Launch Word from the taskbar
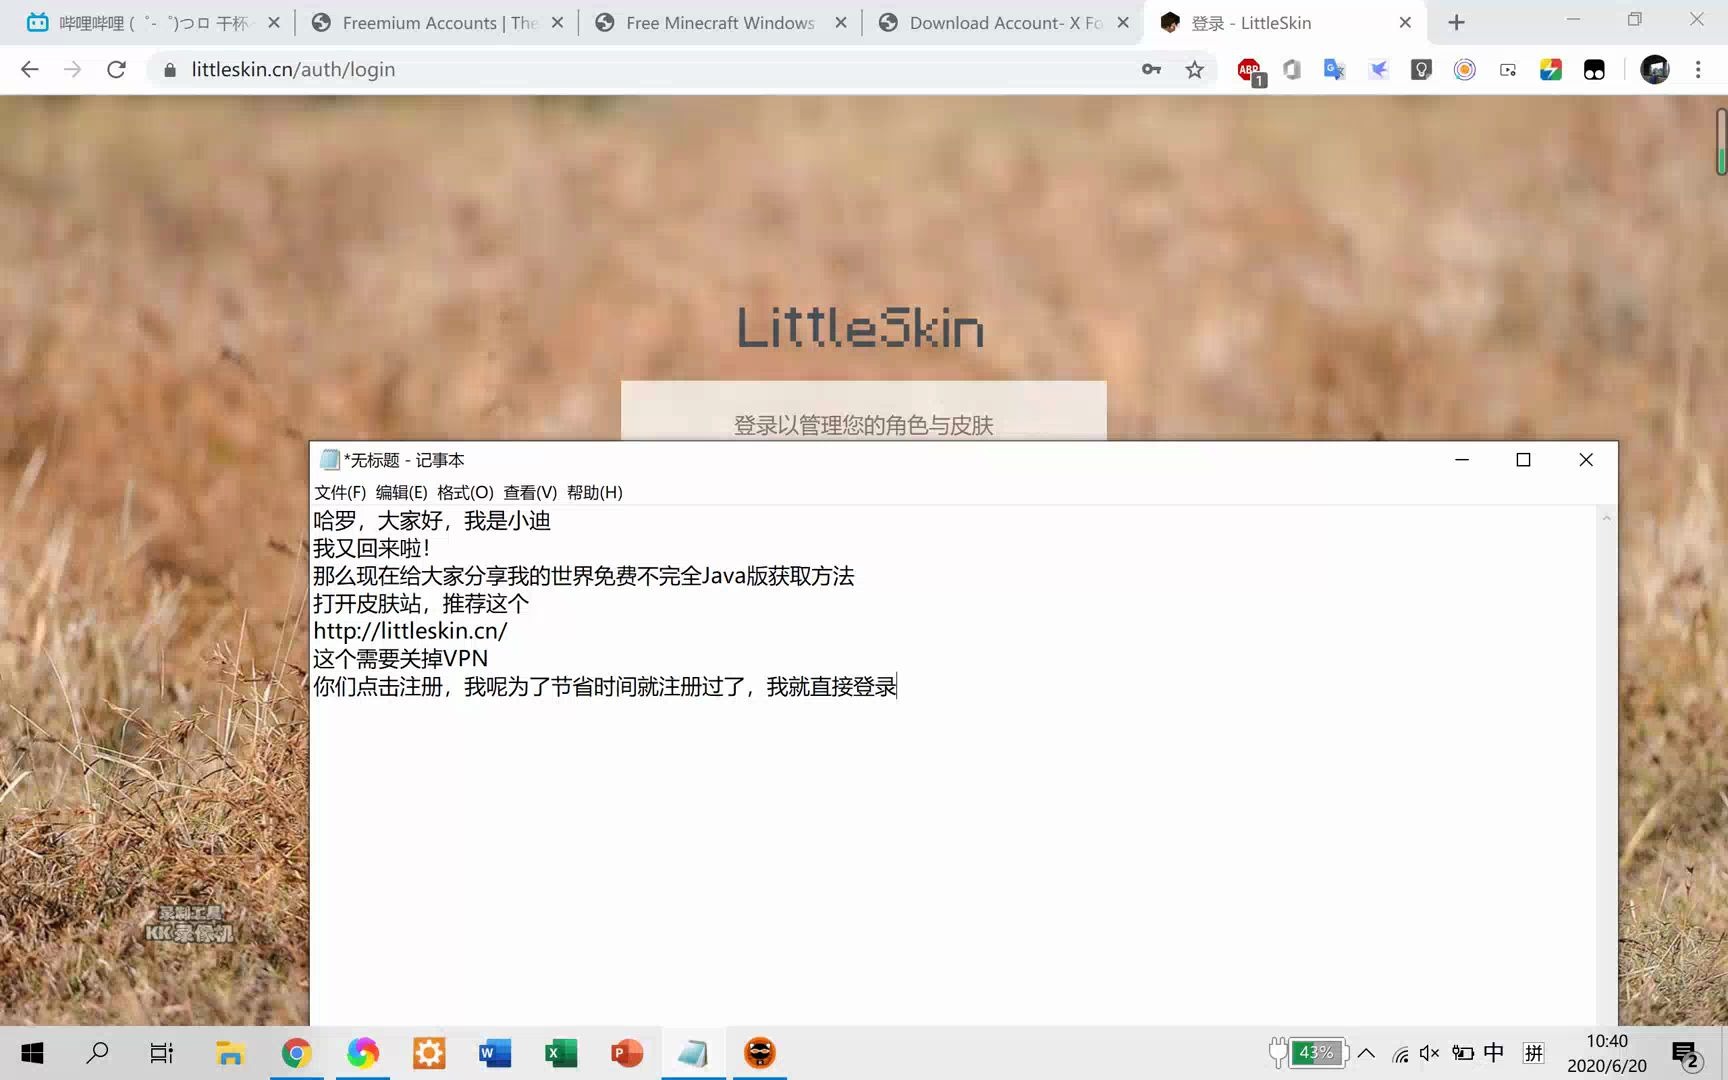Image resolution: width=1728 pixels, height=1080 pixels. pyautogui.click(x=495, y=1053)
